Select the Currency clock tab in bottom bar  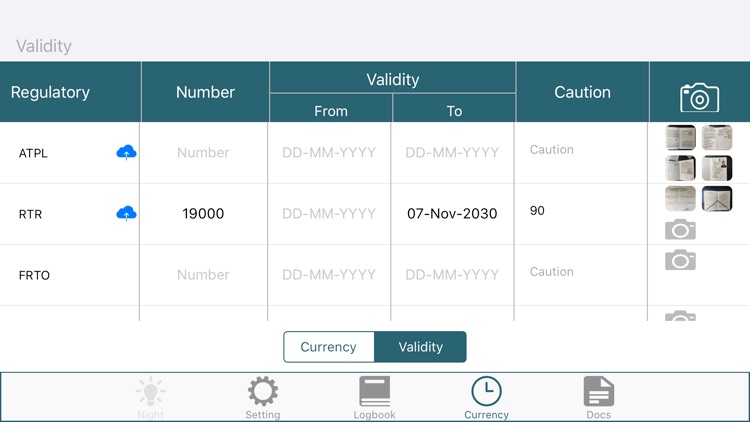[486, 398]
